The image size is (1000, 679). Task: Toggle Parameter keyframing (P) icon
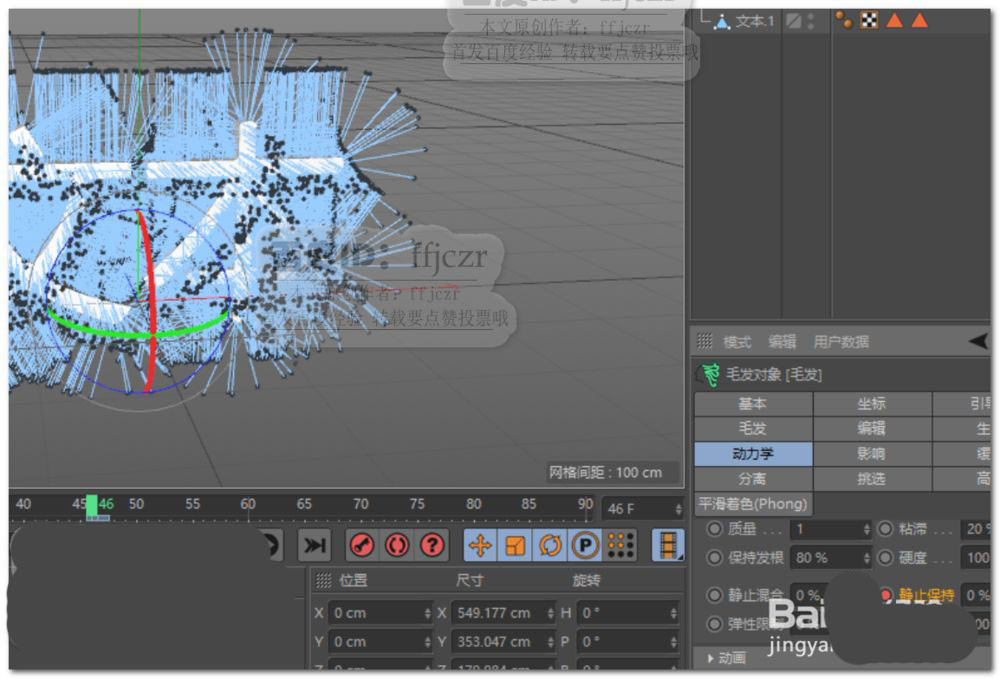tap(585, 546)
